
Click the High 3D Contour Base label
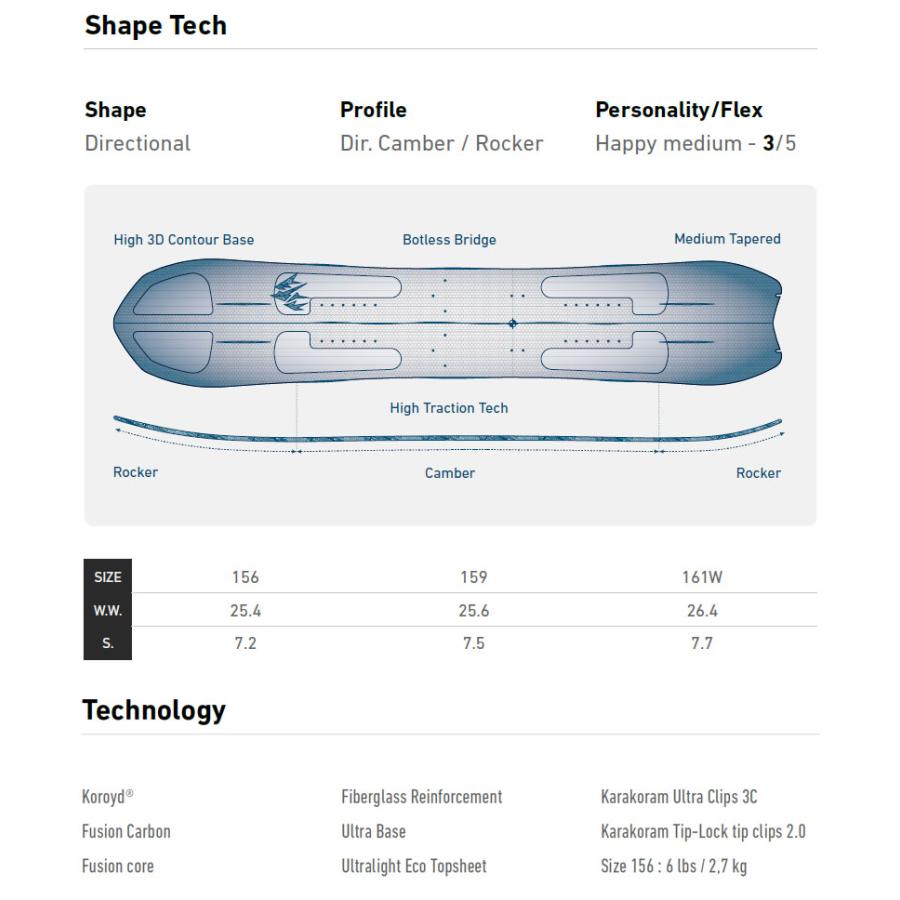point(184,240)
